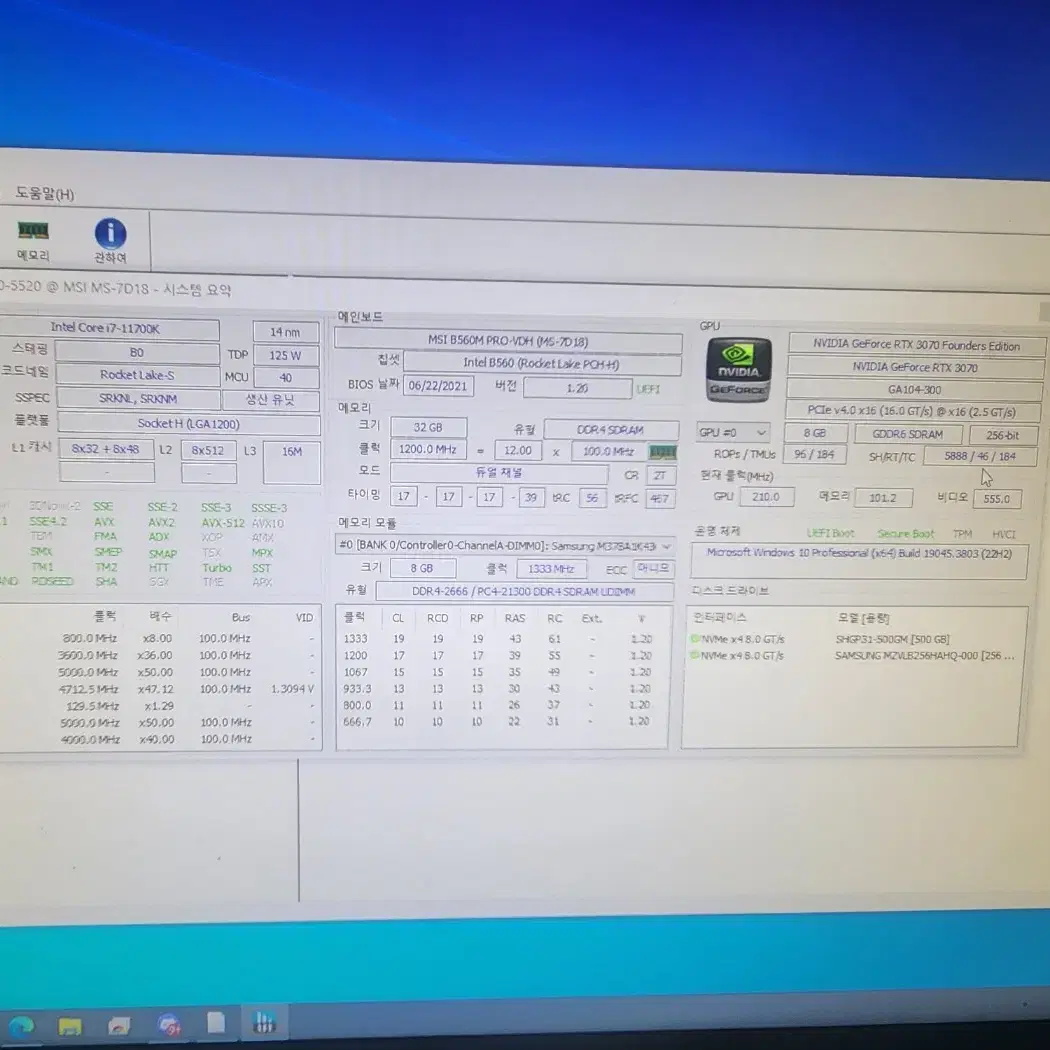Click the DDR4-2666 / PC4-21300 module type
The width and height of the screenshot is (1050, 1050).
[524, 591]
